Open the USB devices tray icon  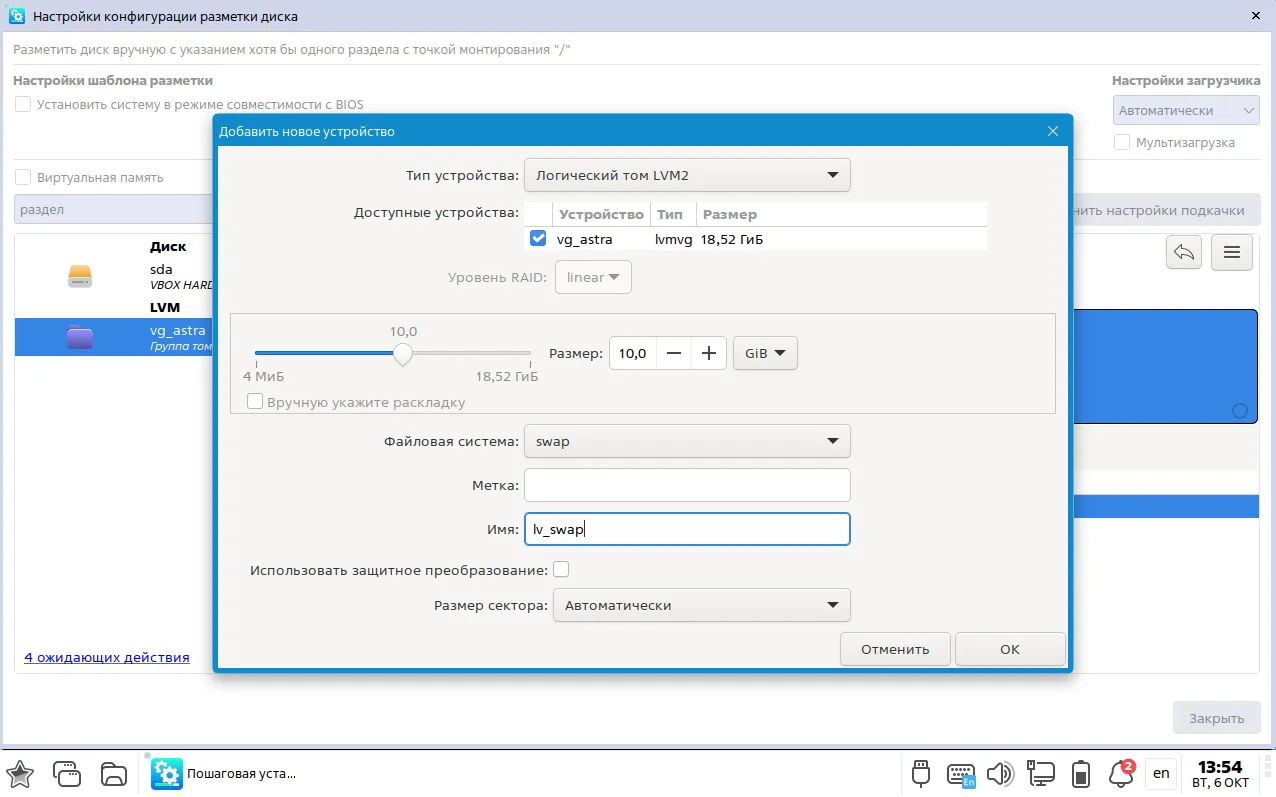(921, 773)
